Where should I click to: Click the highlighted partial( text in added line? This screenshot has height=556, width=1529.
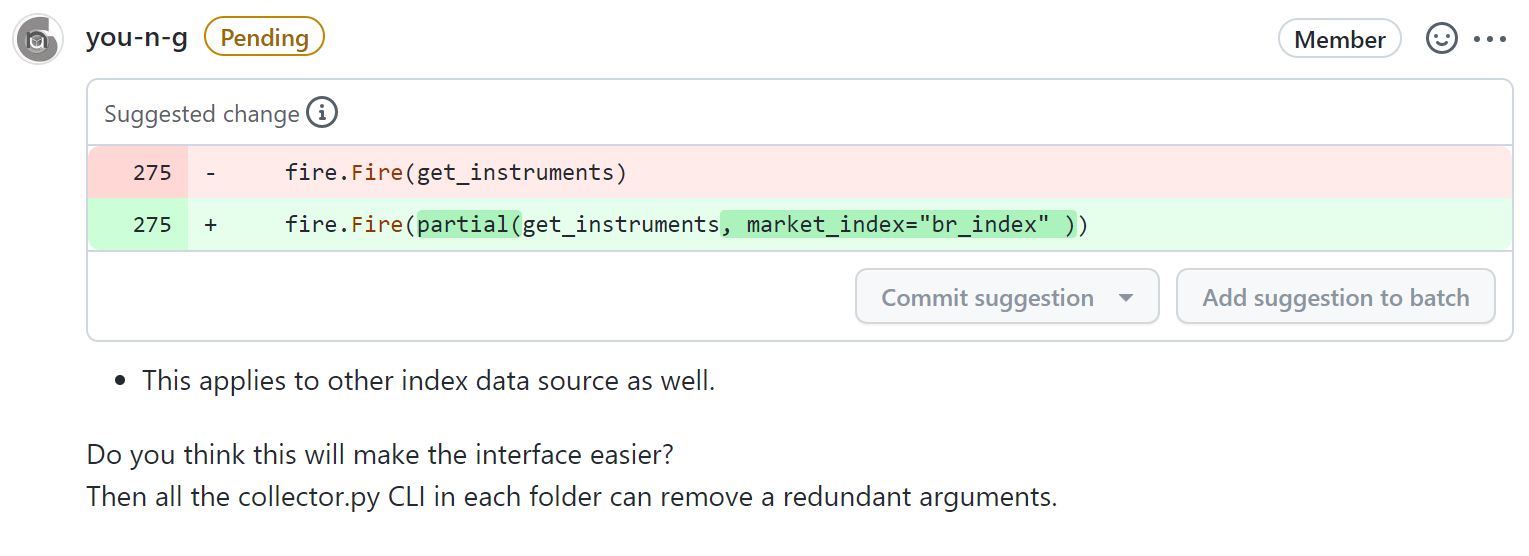click(x=465, y=224)
